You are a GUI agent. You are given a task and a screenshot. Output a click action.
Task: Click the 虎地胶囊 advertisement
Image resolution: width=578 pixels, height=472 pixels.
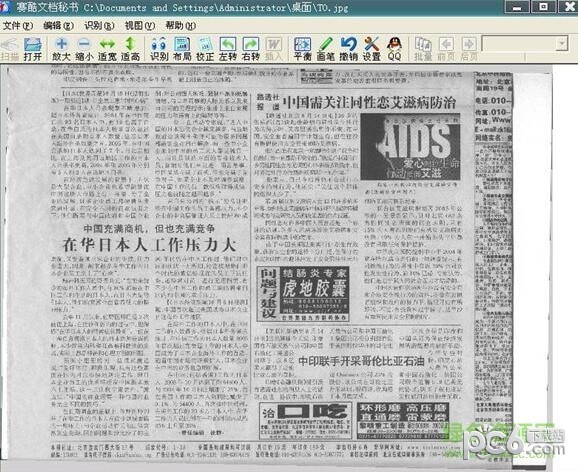(x=303, y=294)
